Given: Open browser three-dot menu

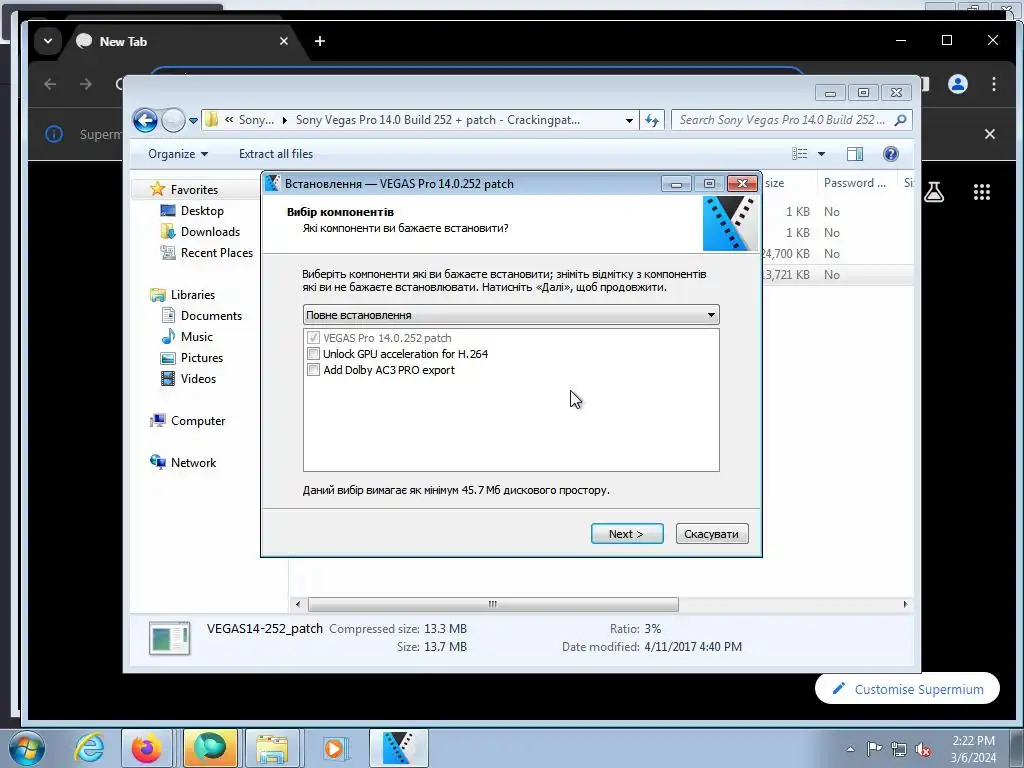Looking at the screenshot, I should 993,84.
